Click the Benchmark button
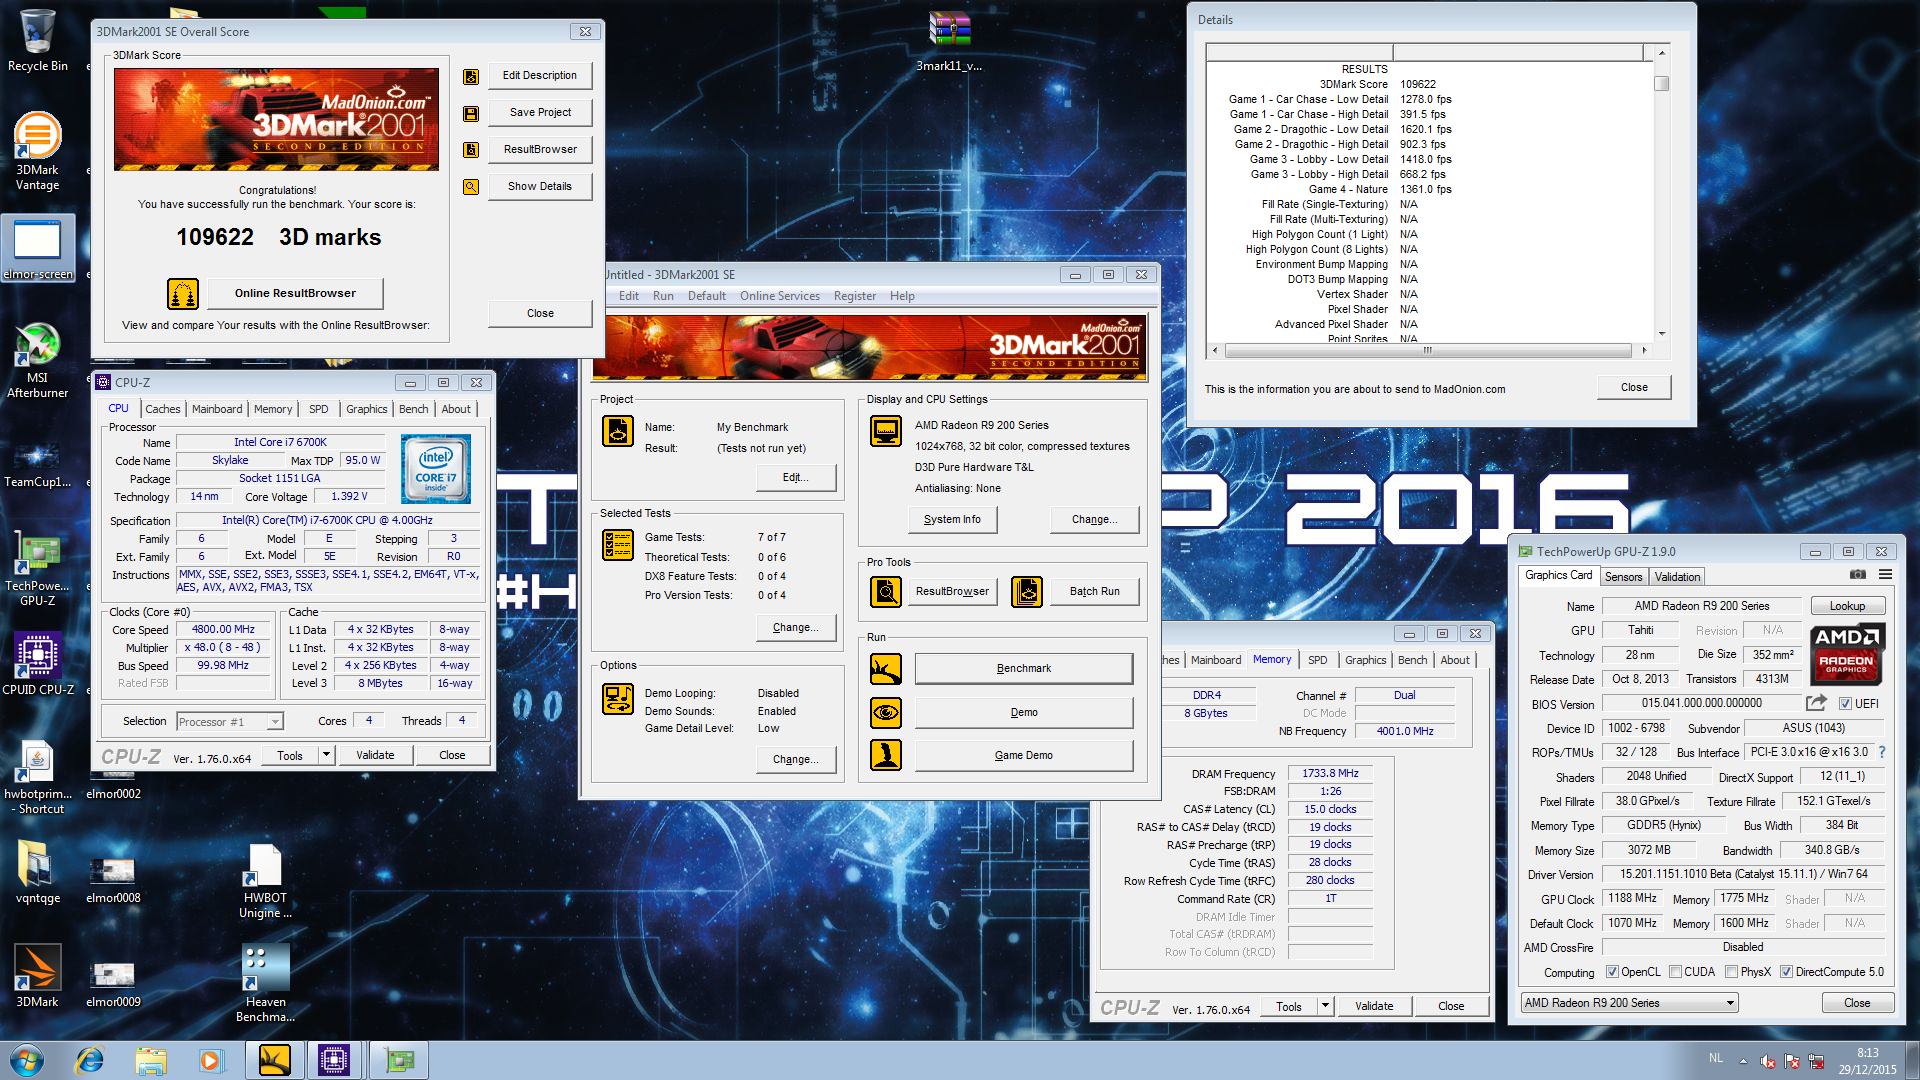This screenshot has height=1080, width=1920. coord(1024,668)
